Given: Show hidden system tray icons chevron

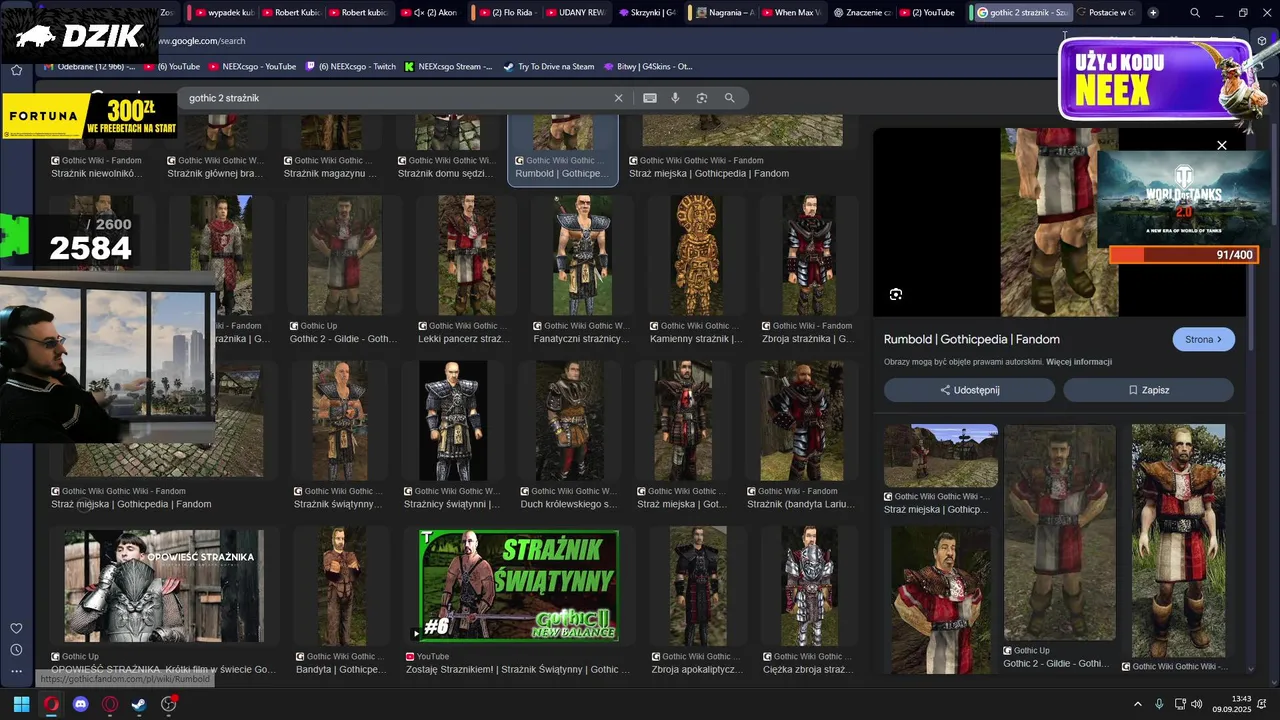Looking at the screenshot, I should [x=1137, y=704].
